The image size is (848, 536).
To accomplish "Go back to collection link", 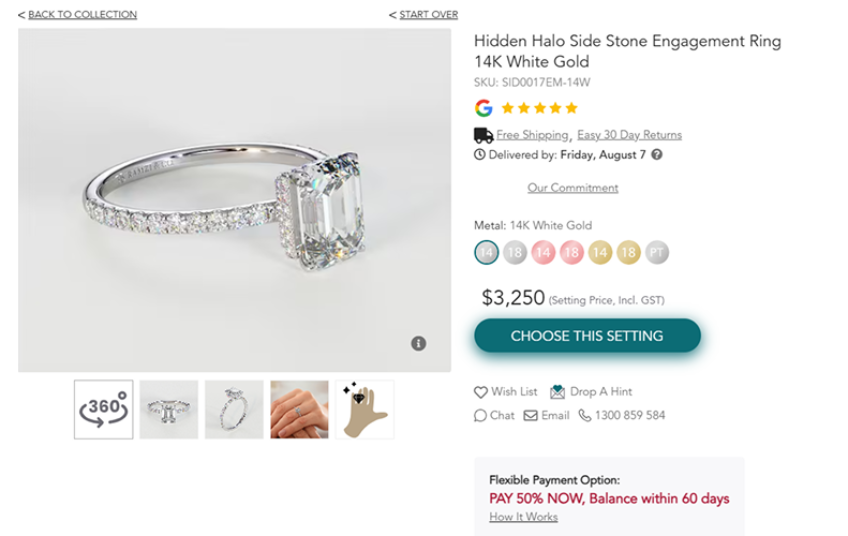I will [x=82, y=15].
